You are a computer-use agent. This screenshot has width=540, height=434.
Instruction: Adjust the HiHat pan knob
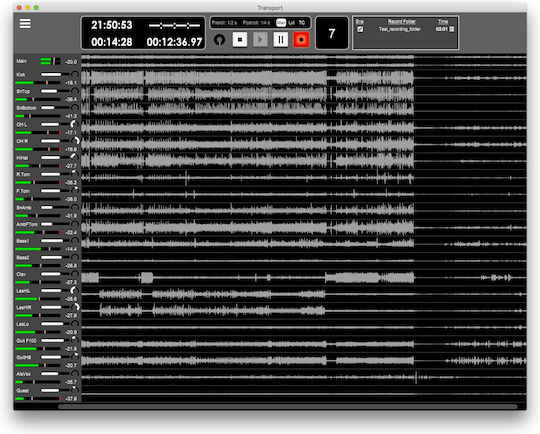pos(74,157)
